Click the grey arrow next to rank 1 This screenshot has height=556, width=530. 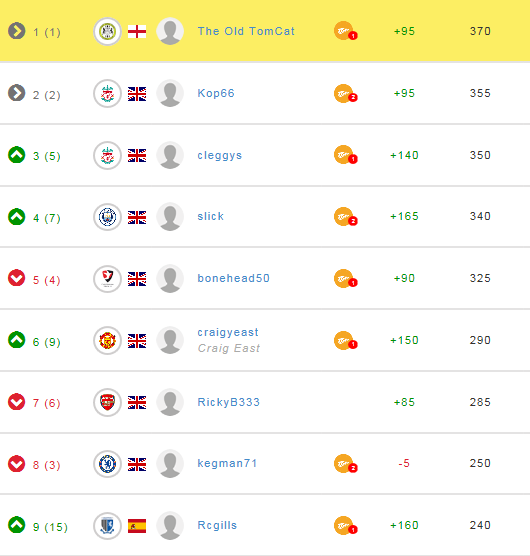17,31
